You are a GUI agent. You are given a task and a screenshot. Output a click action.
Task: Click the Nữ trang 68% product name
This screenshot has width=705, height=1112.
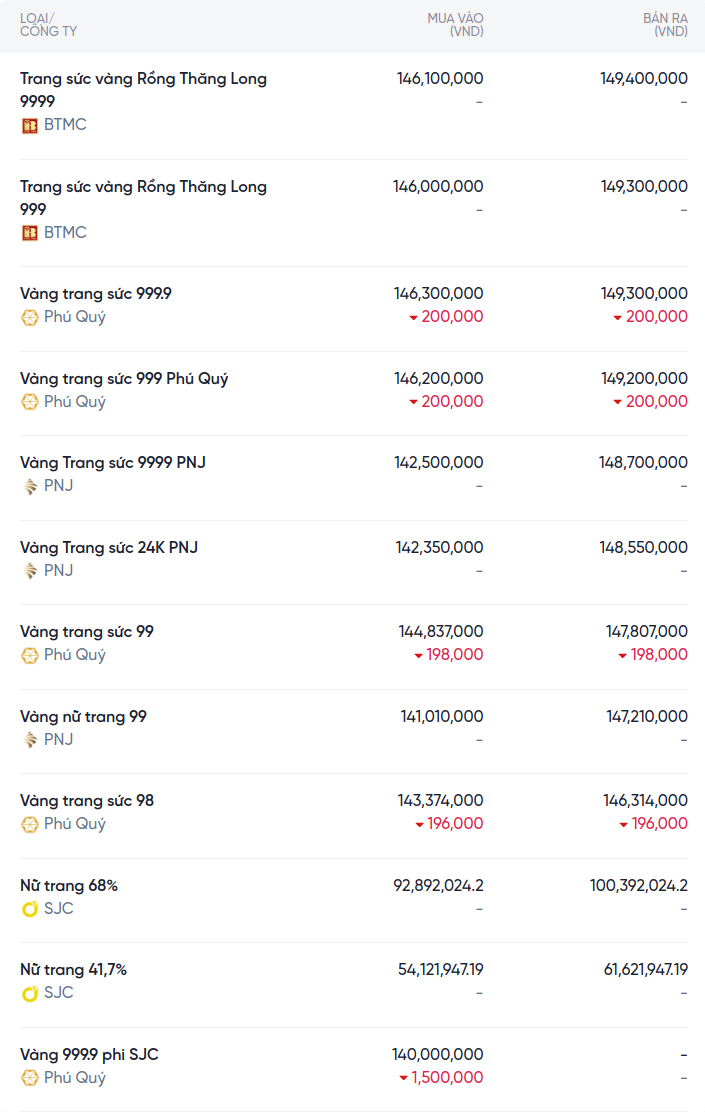69,886
